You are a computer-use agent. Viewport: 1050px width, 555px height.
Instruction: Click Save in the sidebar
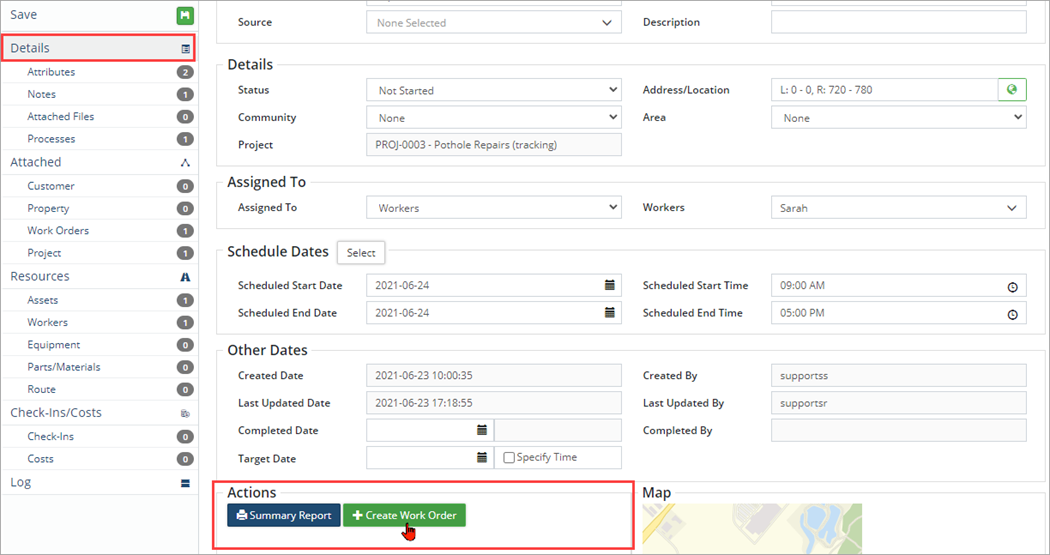[x=23, y=15]
